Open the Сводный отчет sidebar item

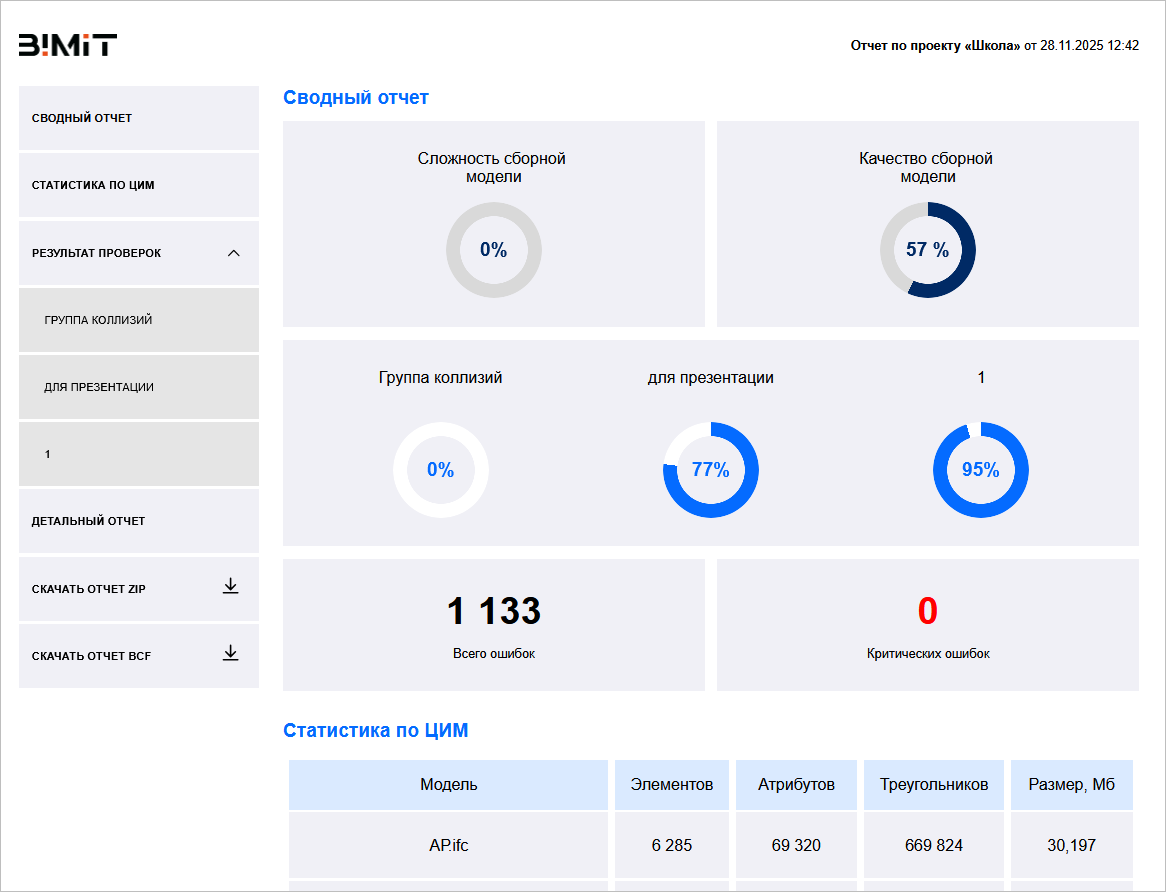click(x=82, y=118)
